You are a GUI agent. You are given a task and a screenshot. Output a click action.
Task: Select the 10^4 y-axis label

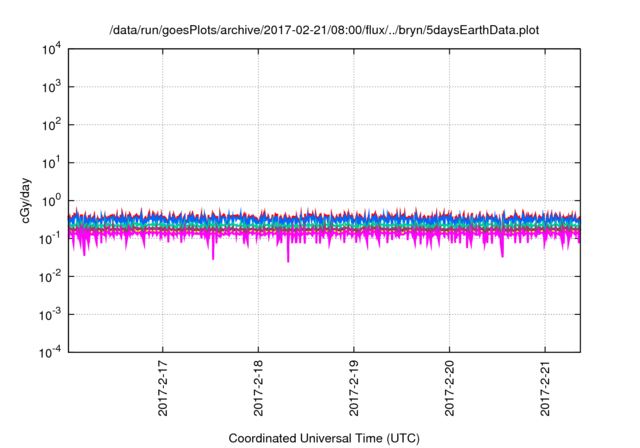(51, 50)
